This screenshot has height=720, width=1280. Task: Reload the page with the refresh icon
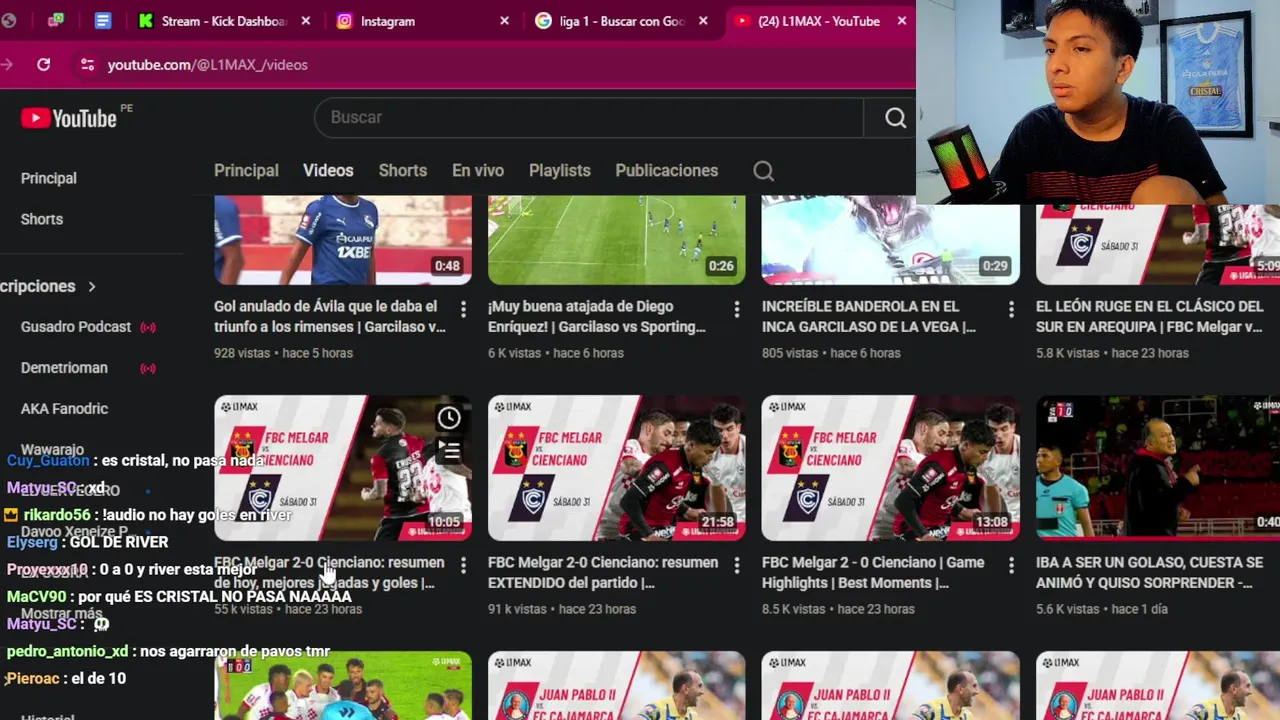[43, 64]
